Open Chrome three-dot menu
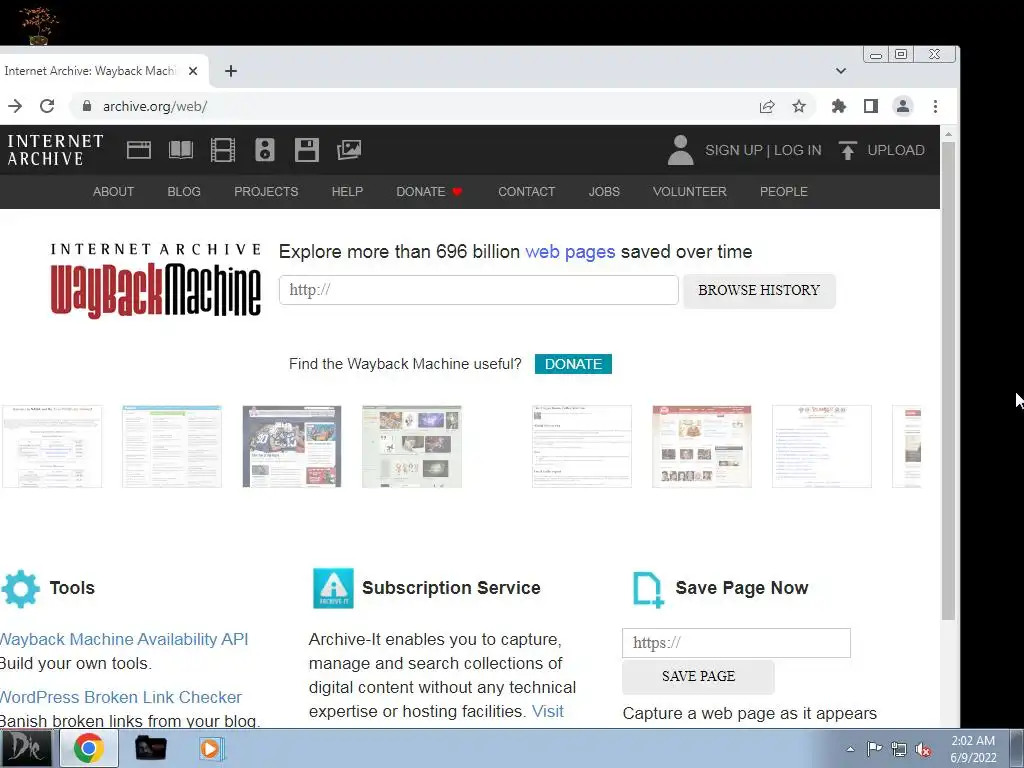The height and width of the screenshot is (768, 1024). click(935, 106)
